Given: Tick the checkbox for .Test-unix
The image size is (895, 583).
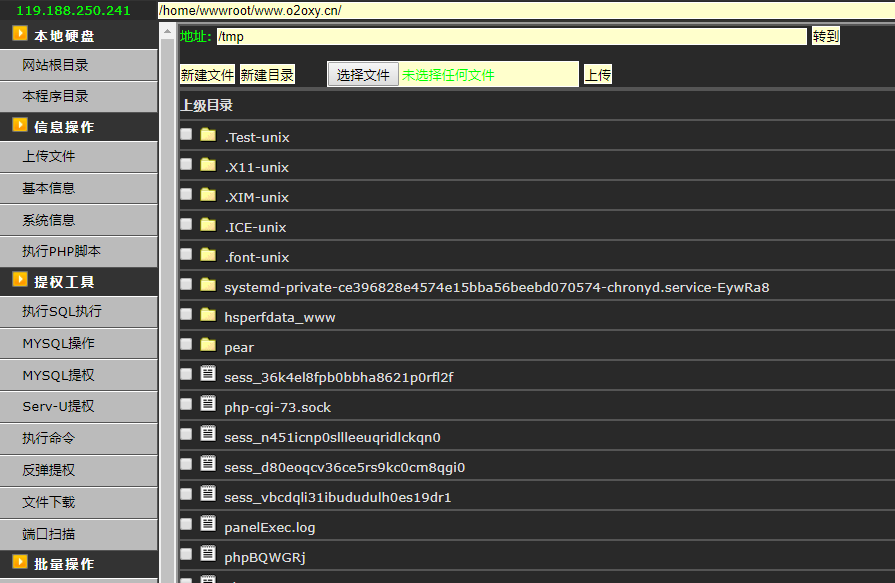Looking at the screenshot, I should click(186, 134).
